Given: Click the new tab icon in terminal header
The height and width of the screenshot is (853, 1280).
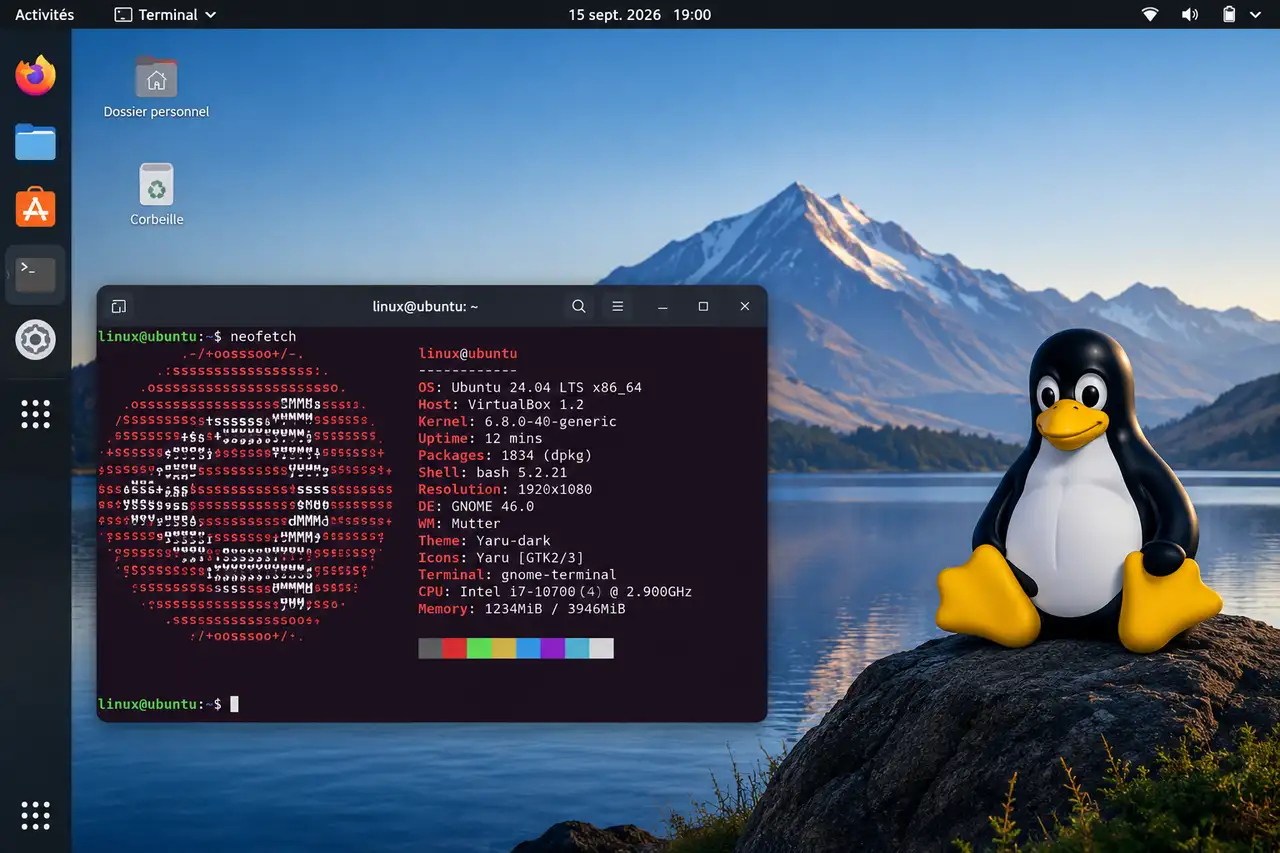Looking at the screenshot, I should point(118,306).
